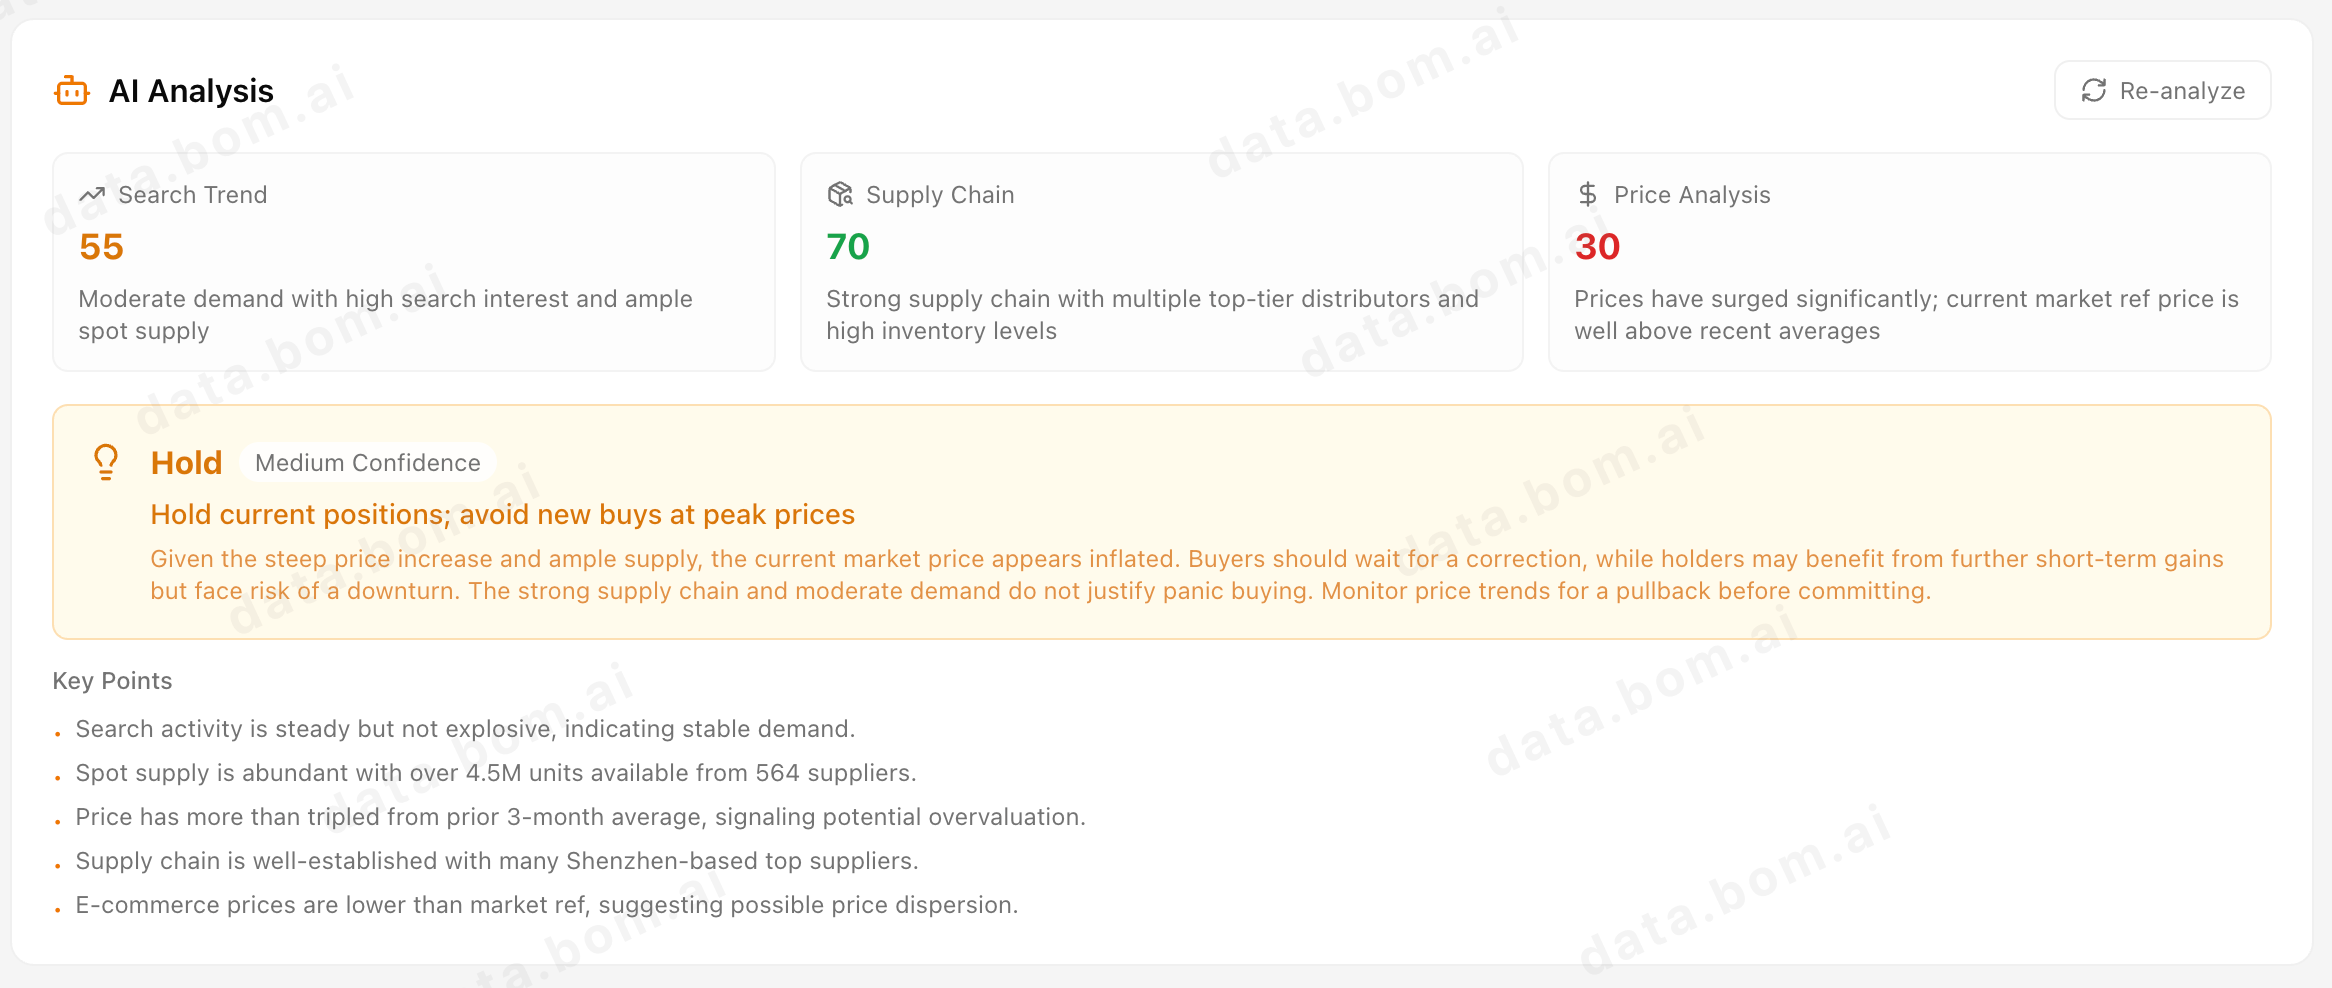The width and height of the screenshot is (2332, 988).
Task: Click the Re-analyze button
Action: click(2162, 90)
